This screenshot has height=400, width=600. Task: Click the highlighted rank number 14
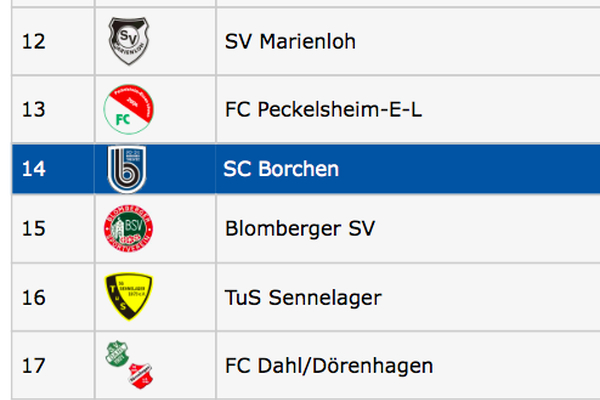pyautogui.click(x=33, y=169)
